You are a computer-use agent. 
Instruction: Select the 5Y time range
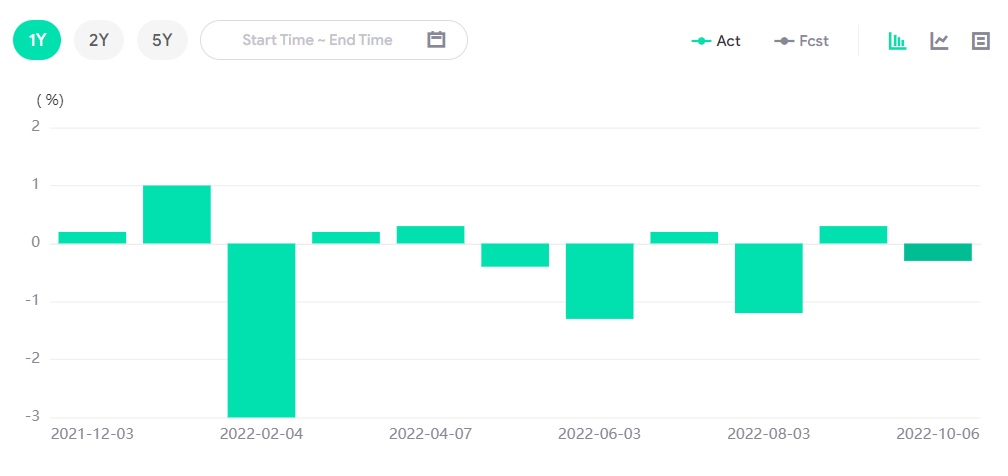(162, 40)
